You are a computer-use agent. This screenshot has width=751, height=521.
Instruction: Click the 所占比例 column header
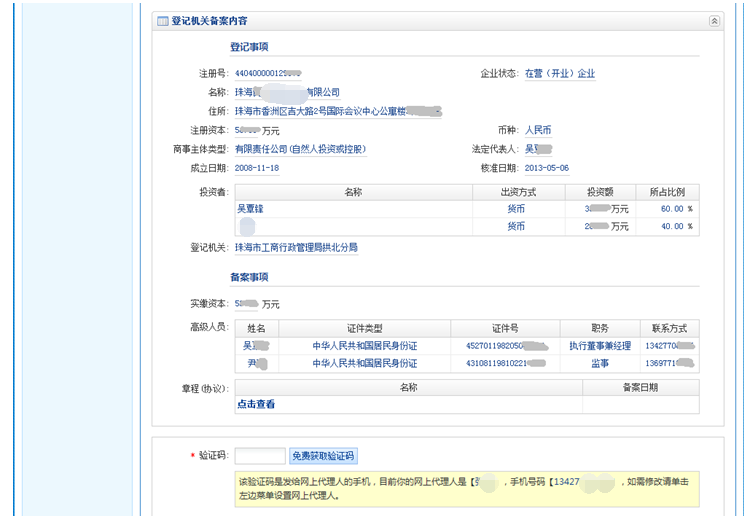tap(667, 192)
